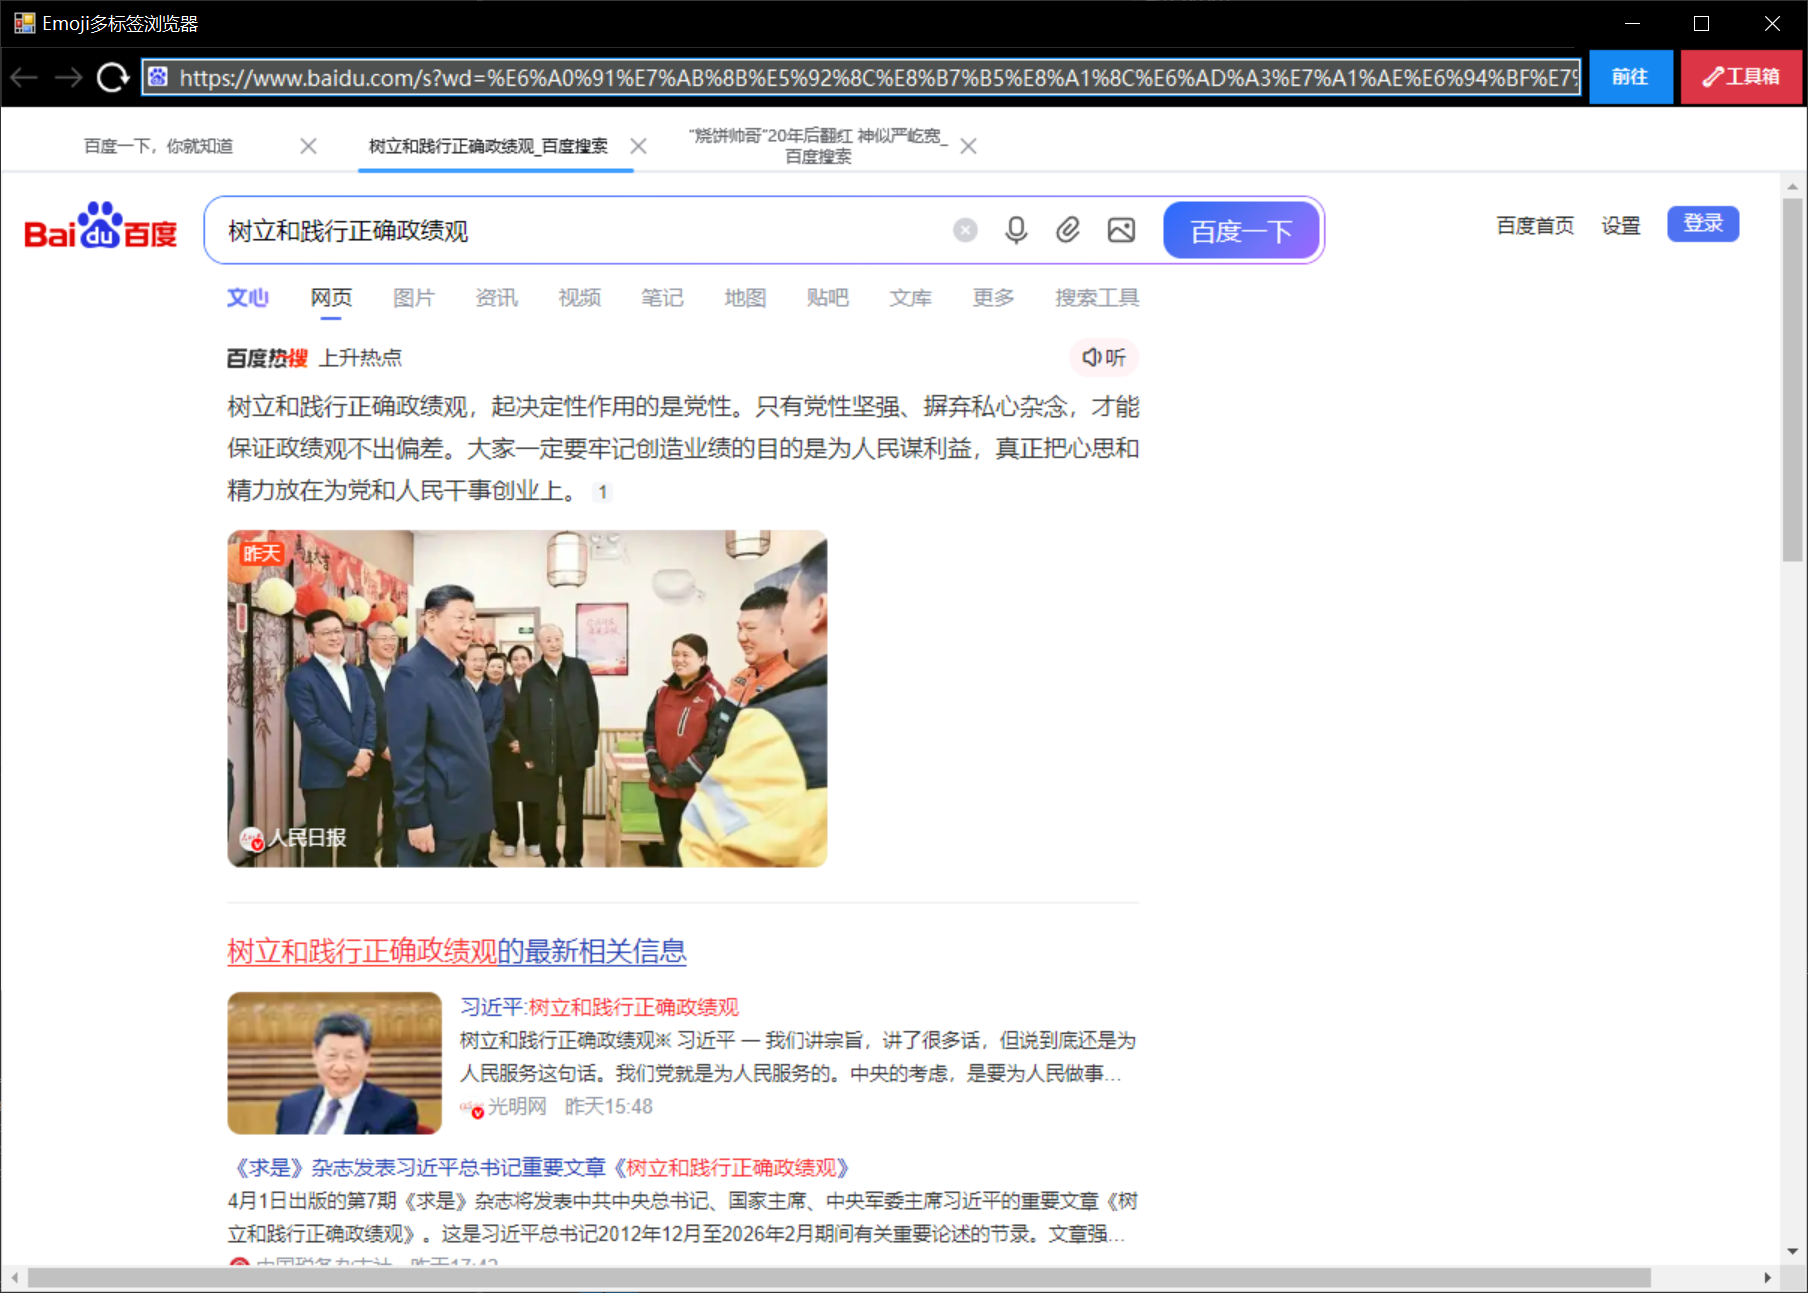Click the Baidu logo
The image size is (1808, 1293).
(x=100, y=226)
